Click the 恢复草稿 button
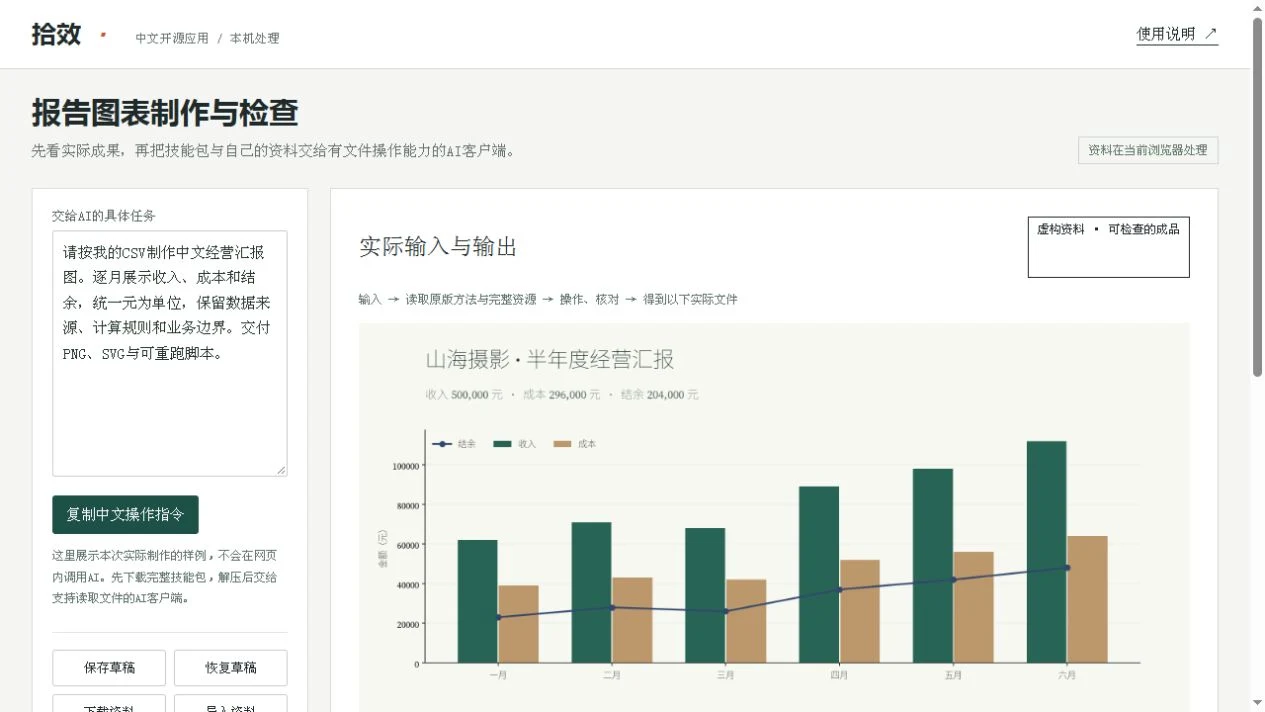 [x=231, y=668]
